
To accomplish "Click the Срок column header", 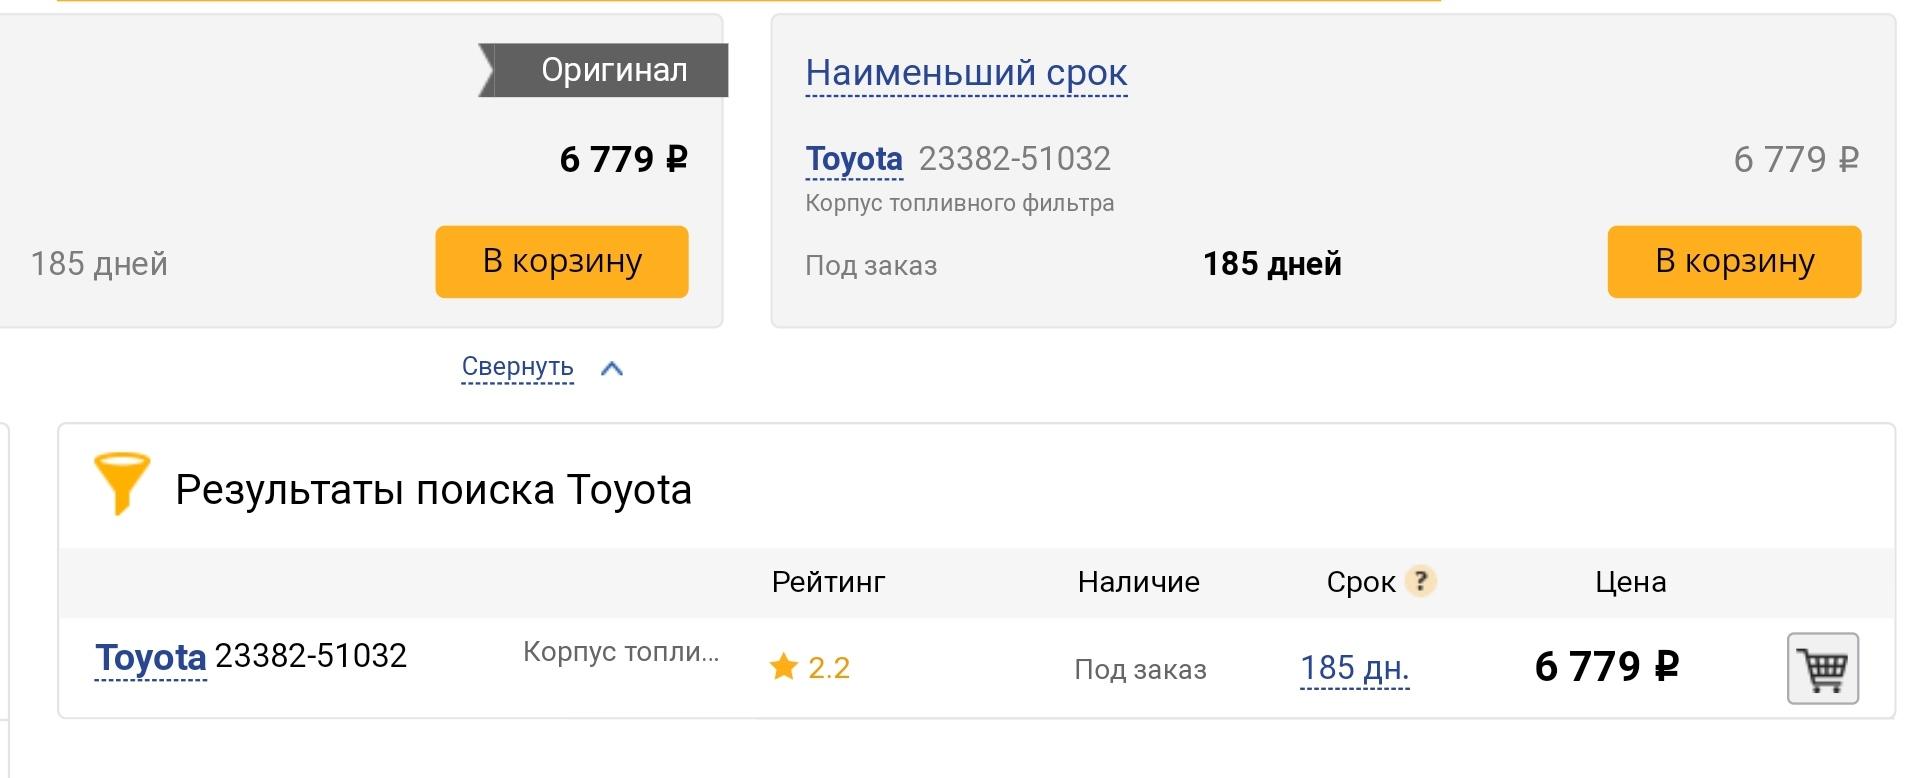I will (1360, 582).
